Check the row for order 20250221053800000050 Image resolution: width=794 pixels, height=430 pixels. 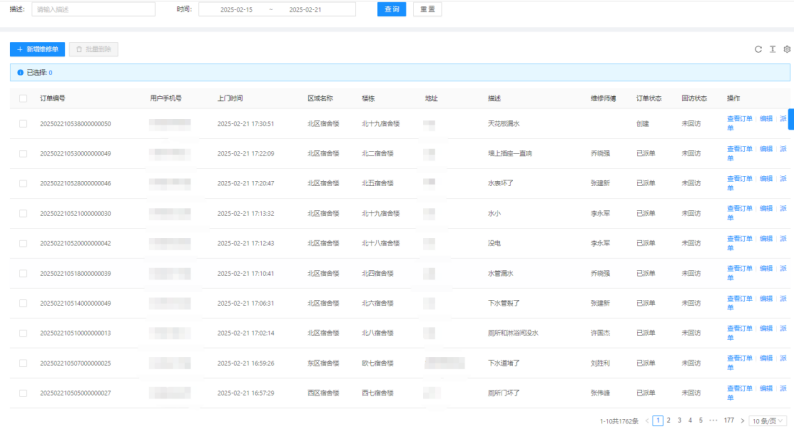22,124
